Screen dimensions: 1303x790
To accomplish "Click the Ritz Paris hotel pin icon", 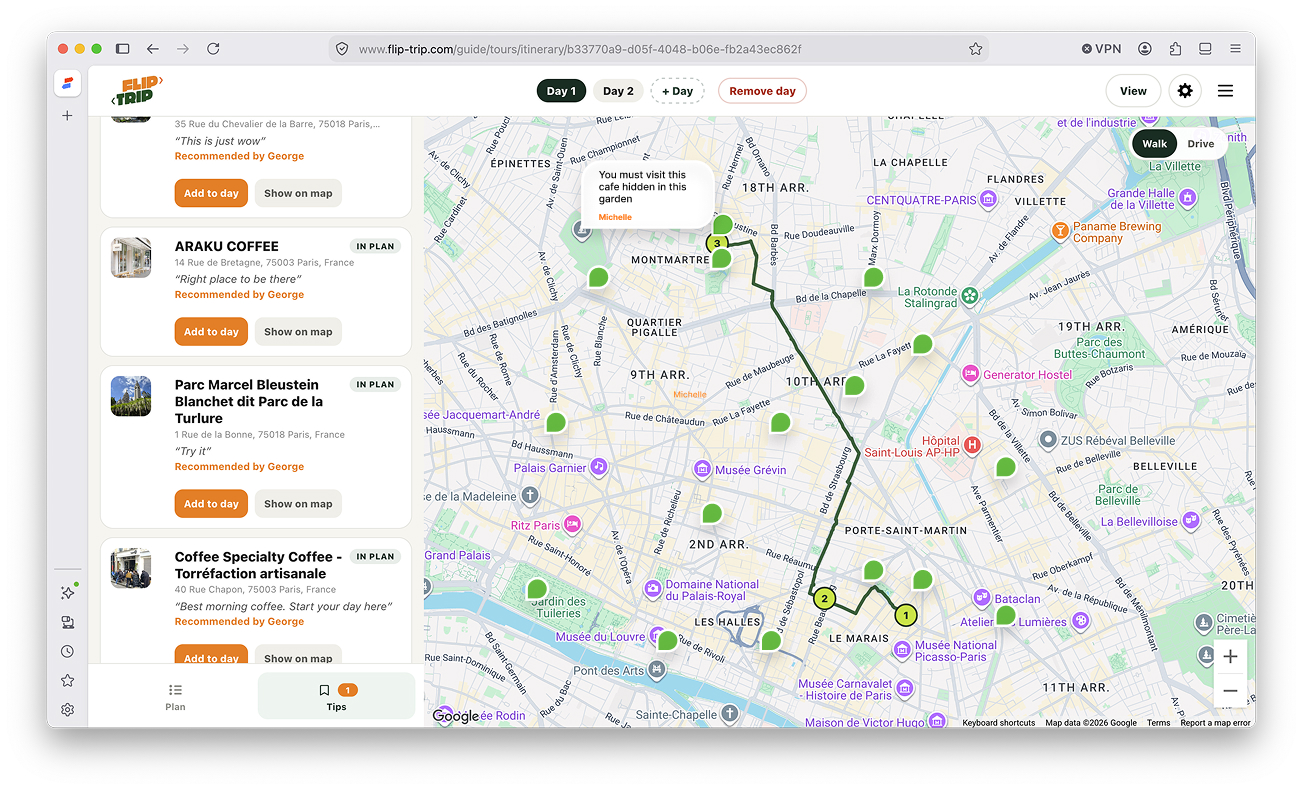I will pos(572,524).
